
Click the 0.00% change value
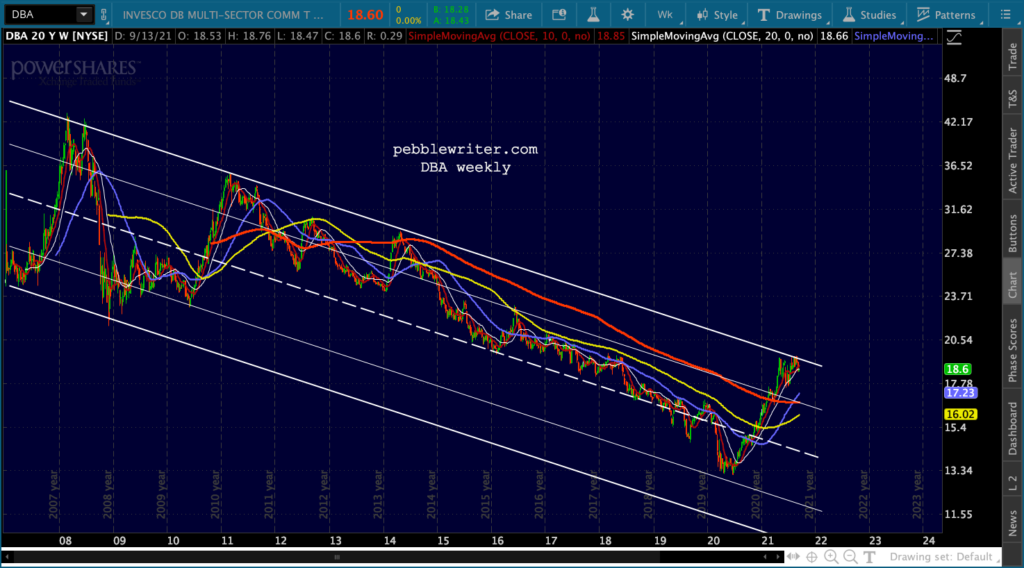coord(408,20)
